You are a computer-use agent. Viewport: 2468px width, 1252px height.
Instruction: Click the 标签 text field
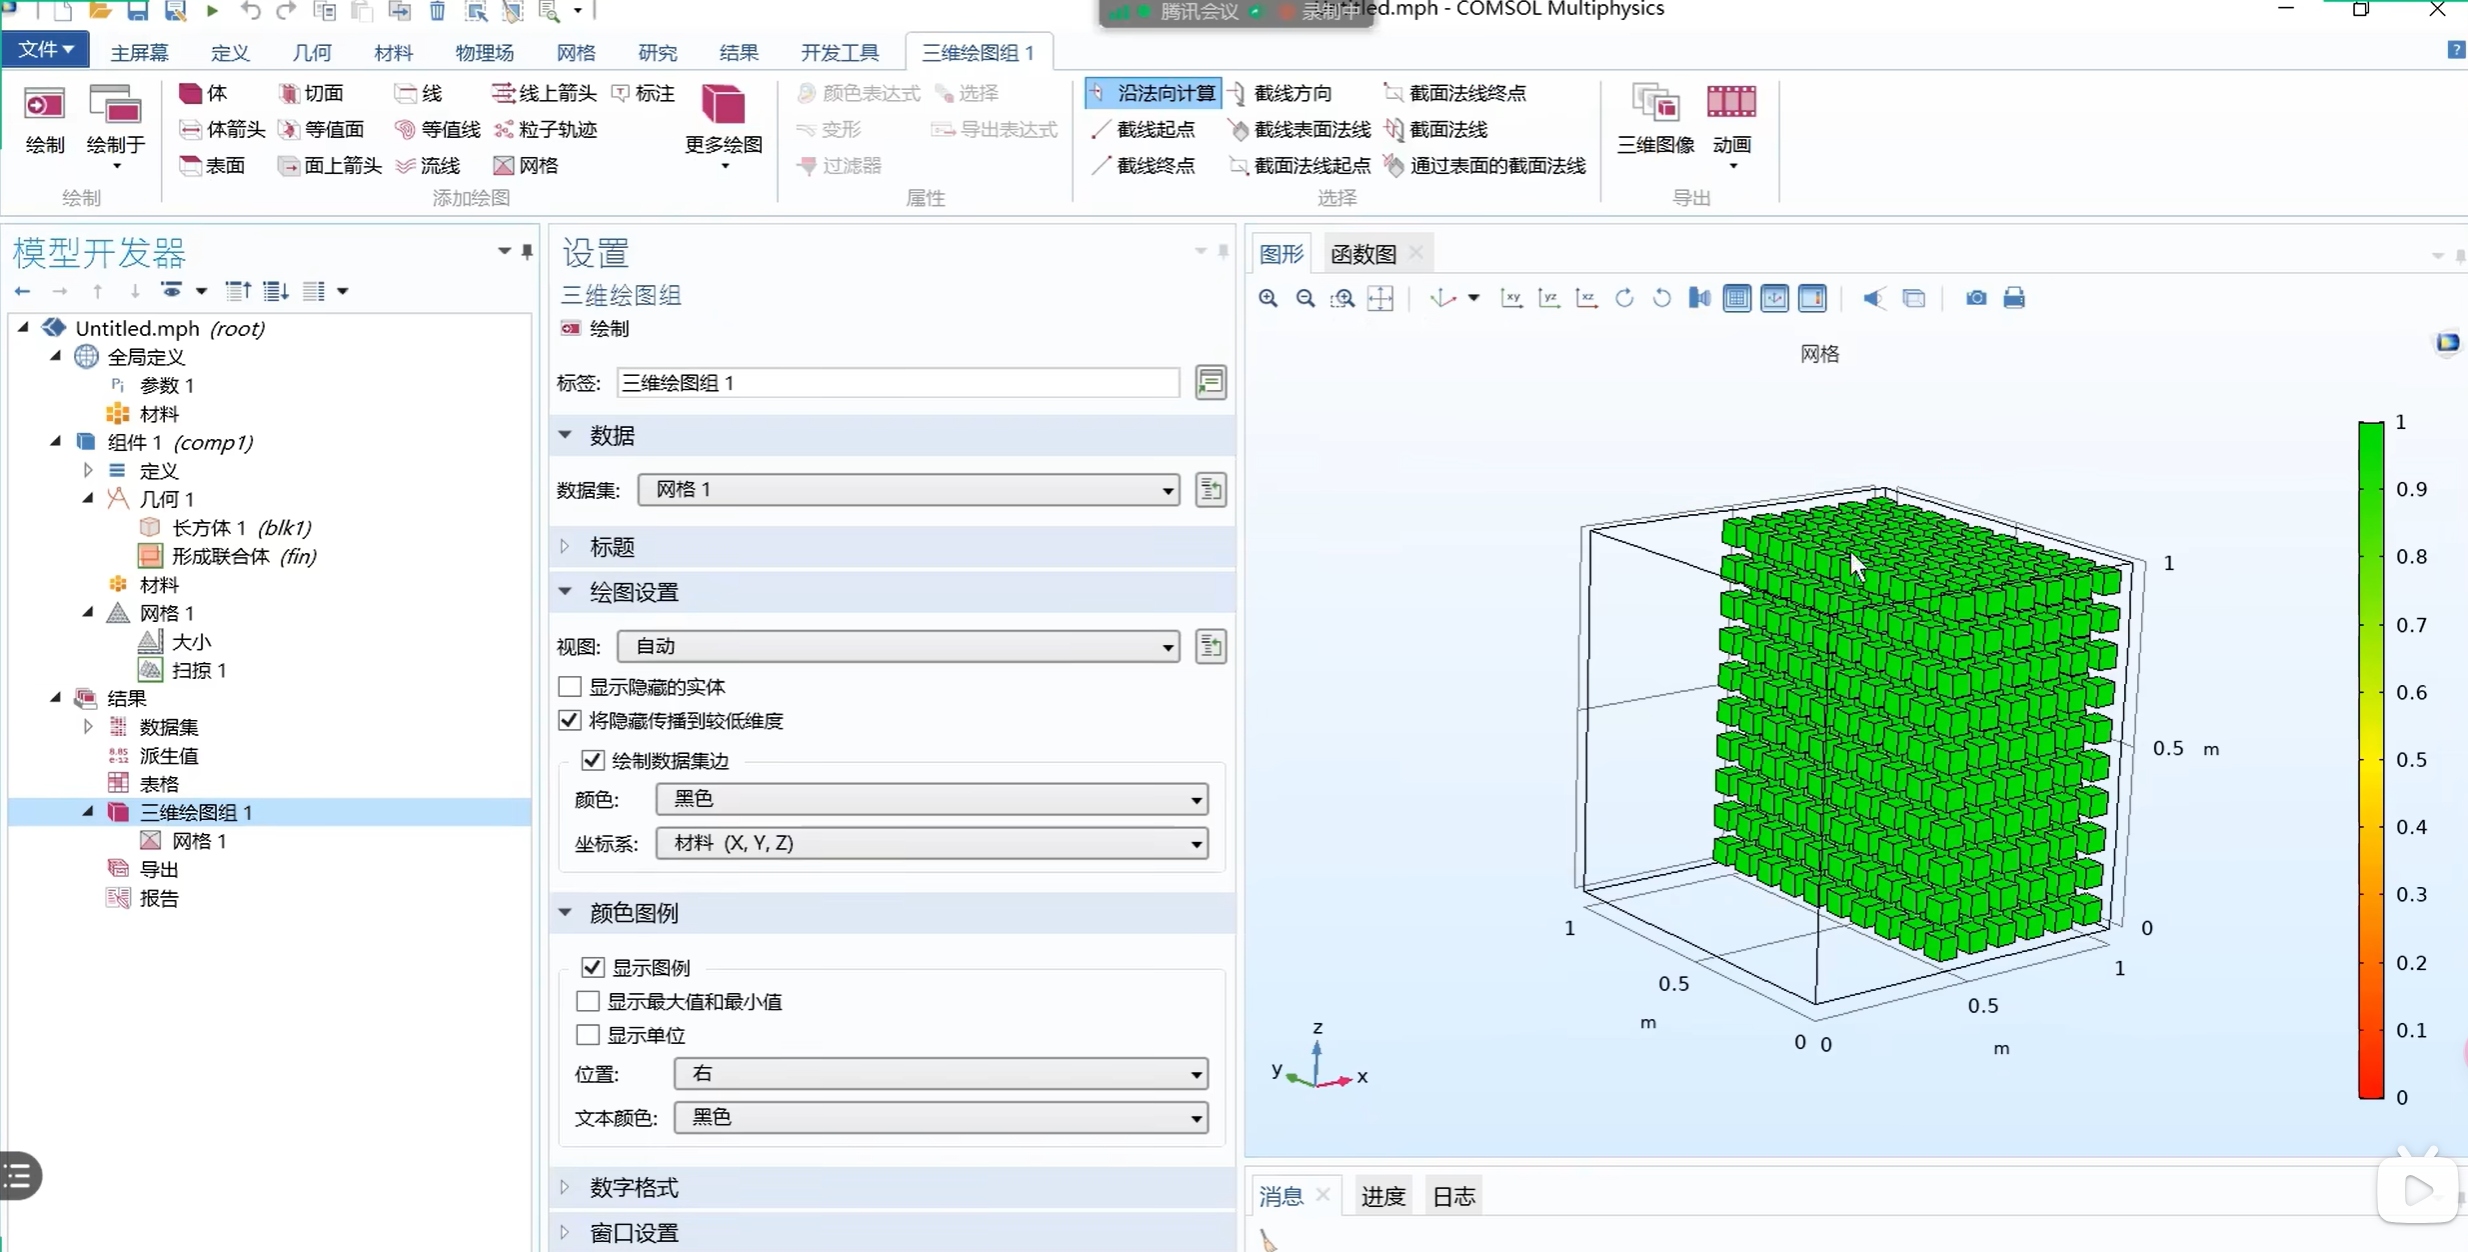pyautogui.click(x=897, y=383)
